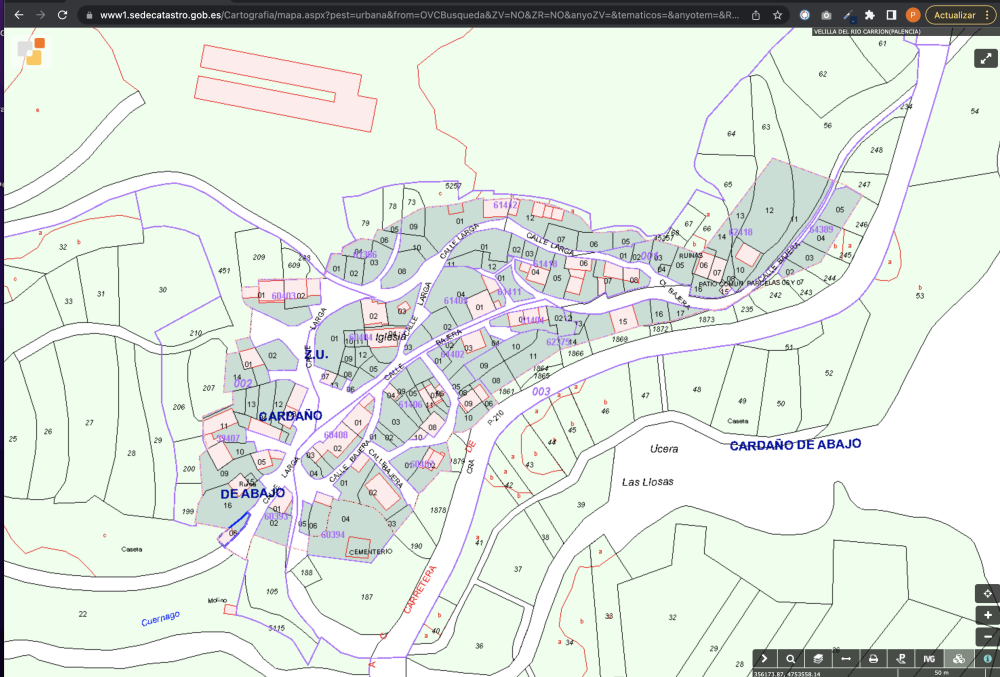
Task: Click block number 60394
Action: (x=332, y=535)
